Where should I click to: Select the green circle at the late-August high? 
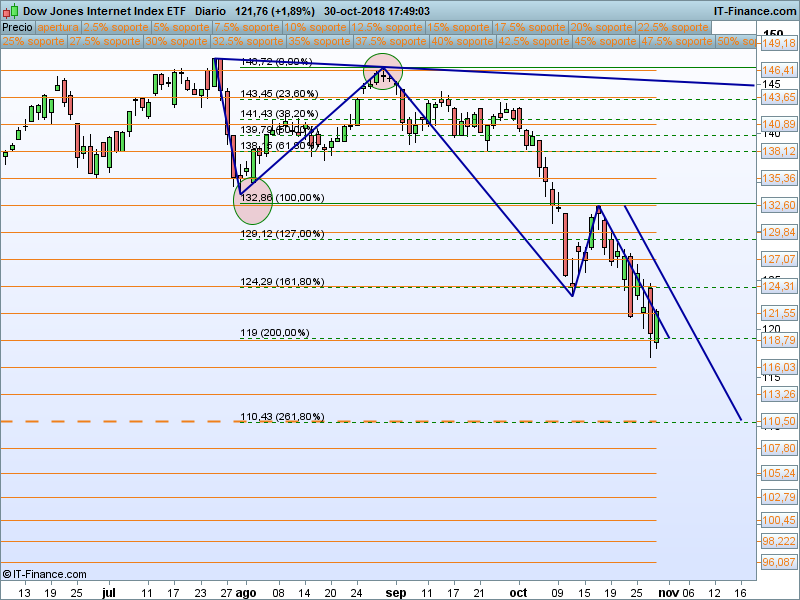click(383, 71)
